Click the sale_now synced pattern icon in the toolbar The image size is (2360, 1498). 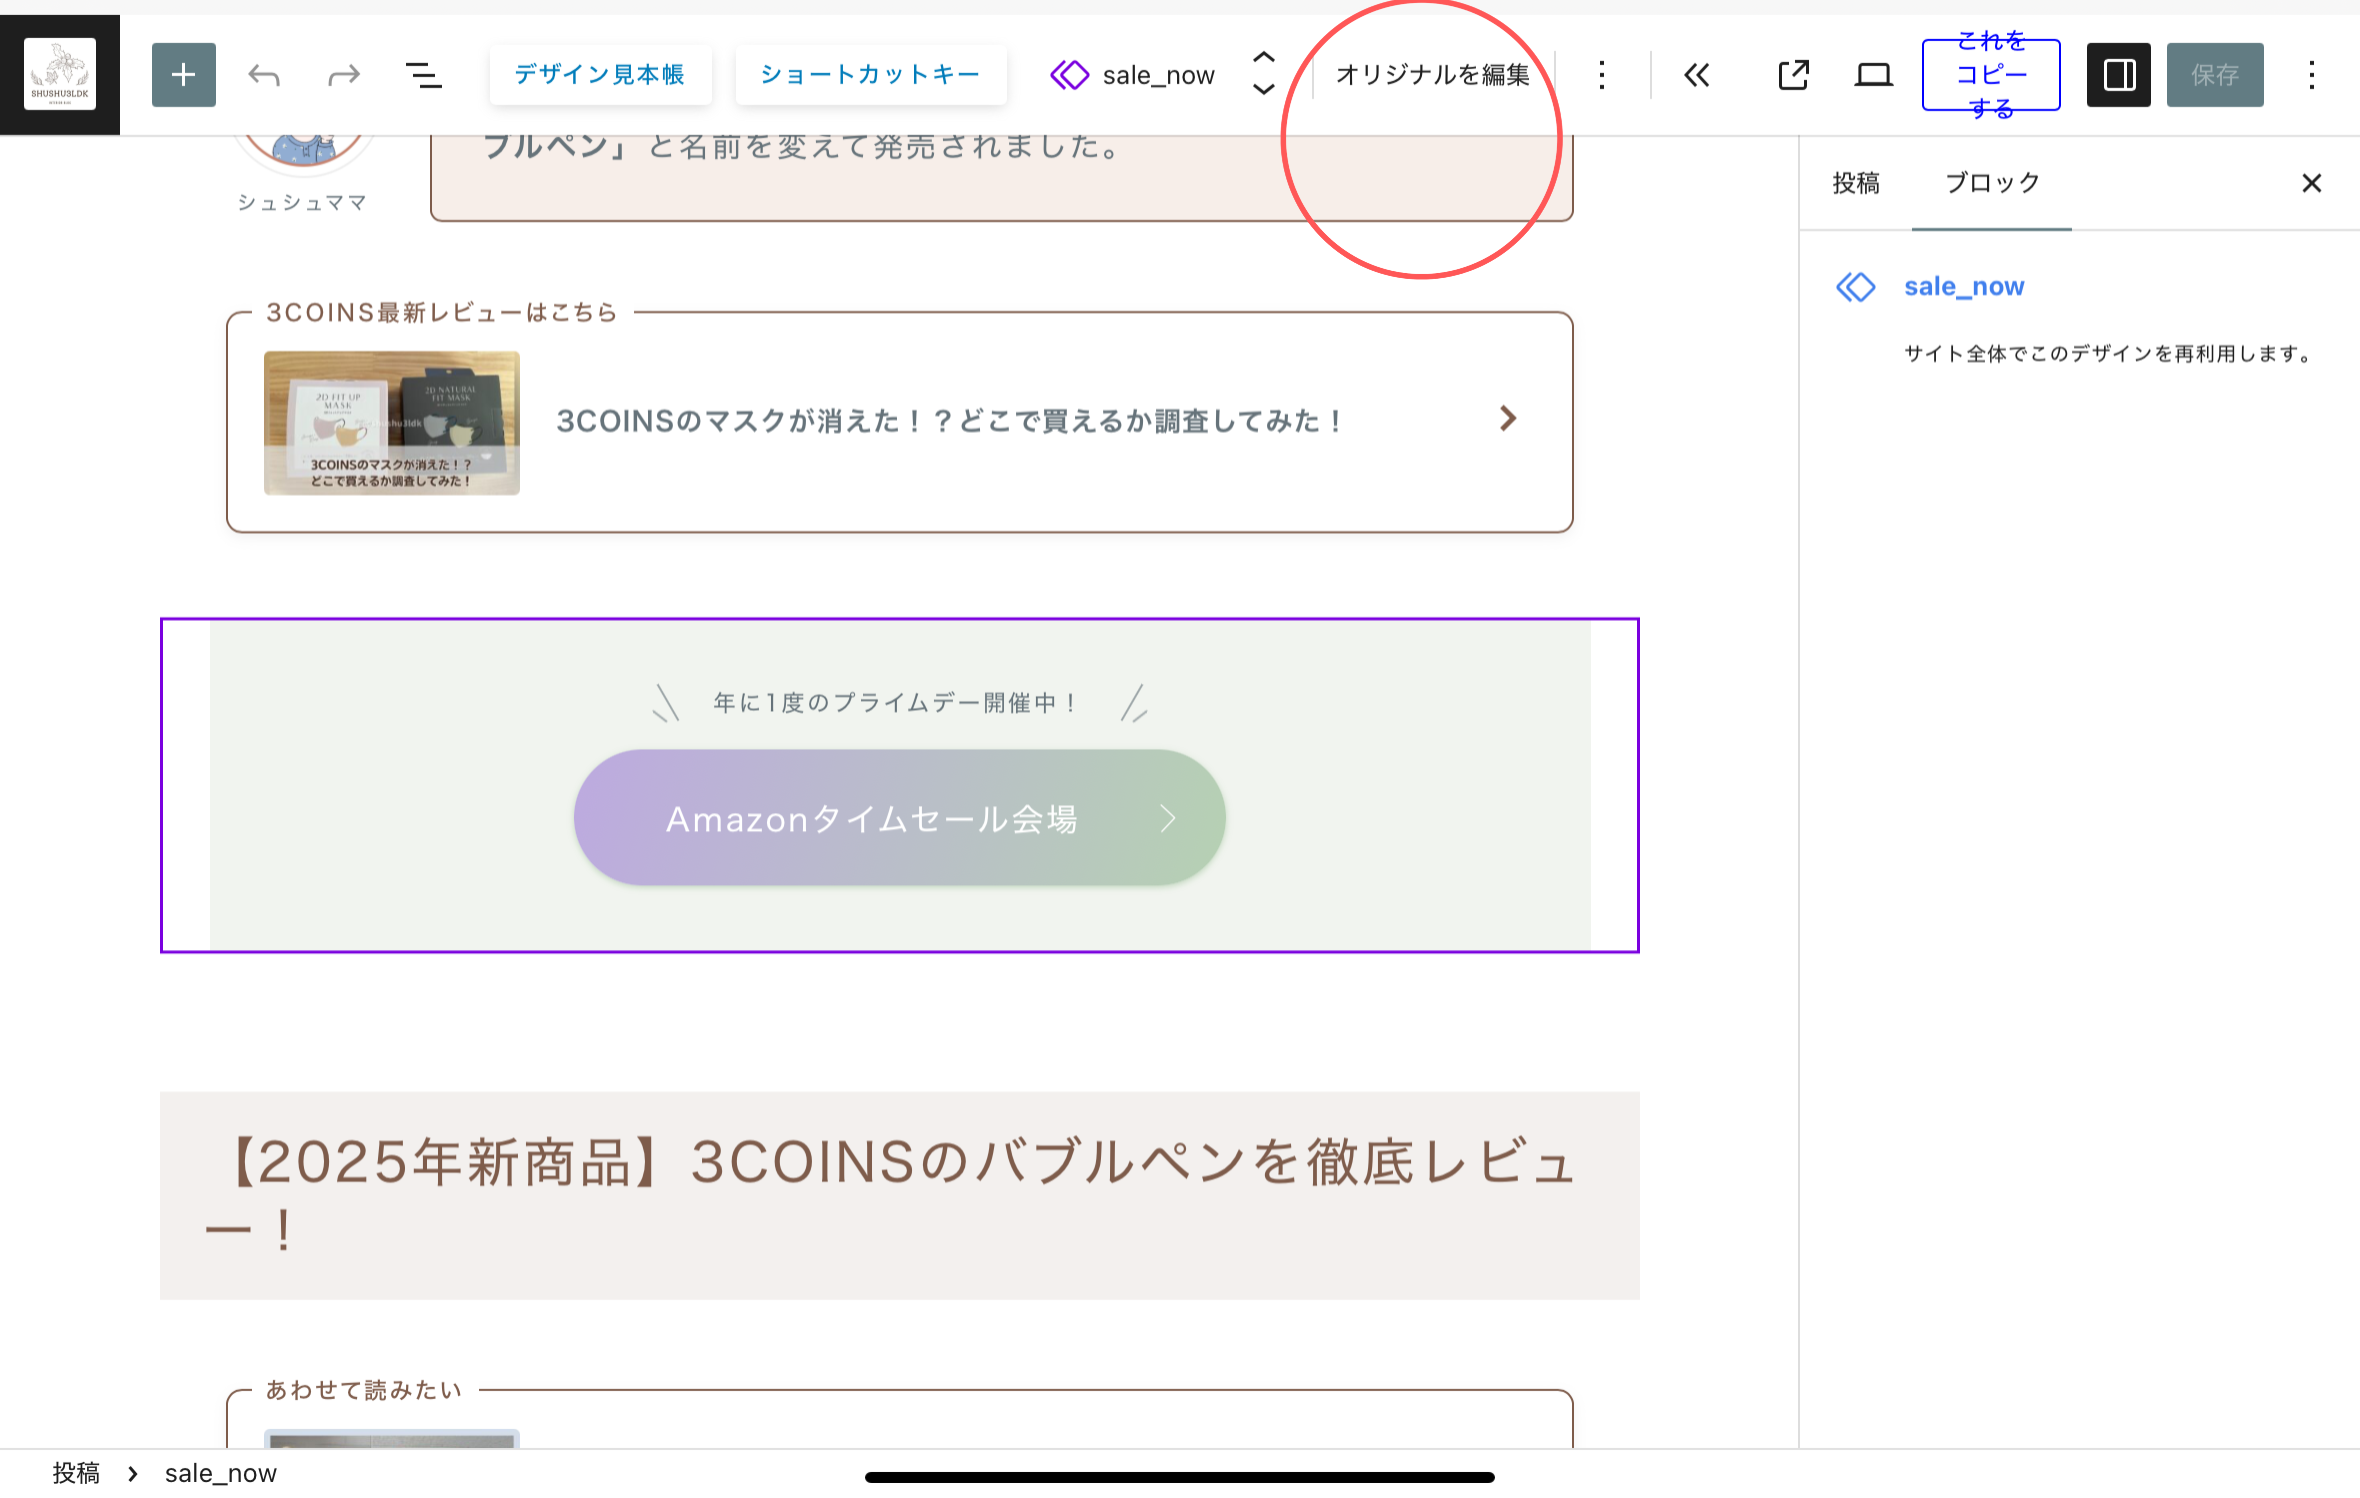1070,75
